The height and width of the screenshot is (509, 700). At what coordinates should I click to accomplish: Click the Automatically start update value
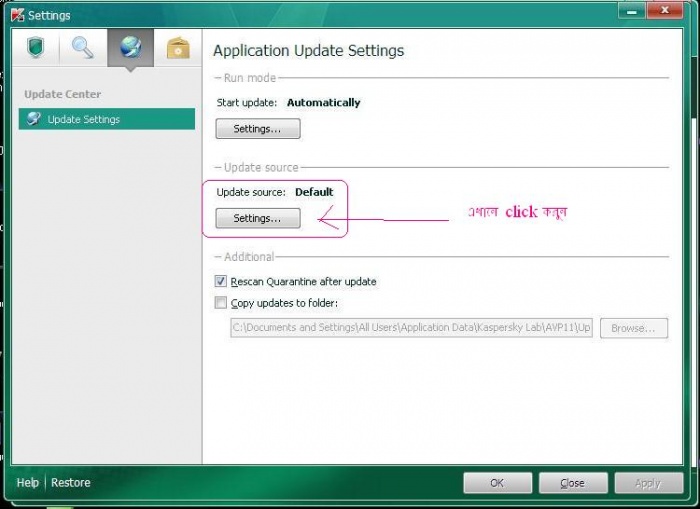tap(323, 103)
